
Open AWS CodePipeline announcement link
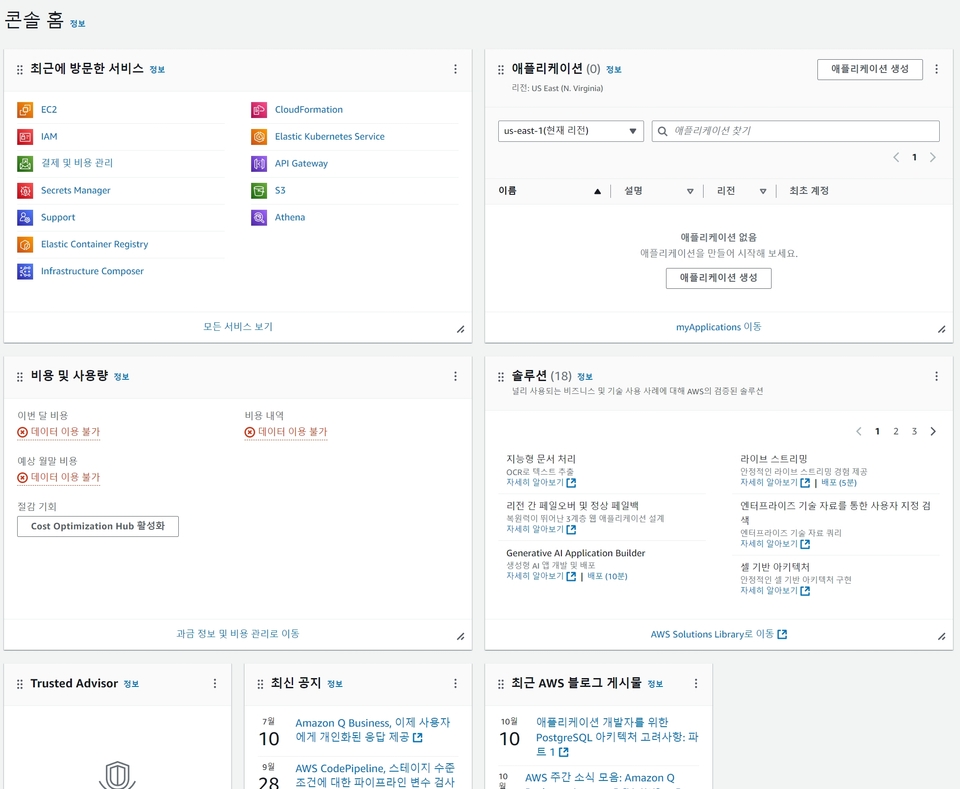(x=375, y=775)
